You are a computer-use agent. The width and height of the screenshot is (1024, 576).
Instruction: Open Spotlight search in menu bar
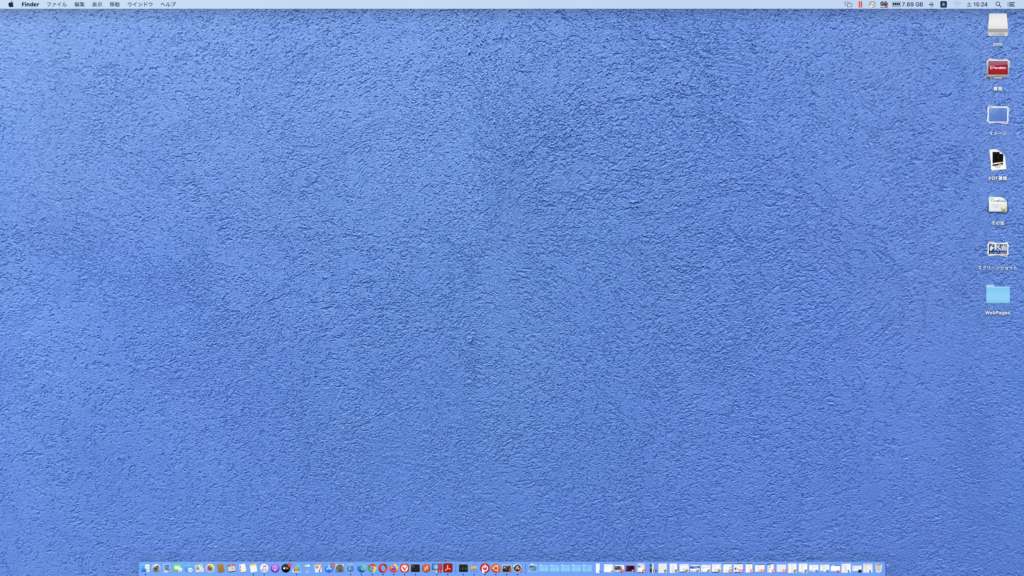pyautogui.click(x=998, y=4)
